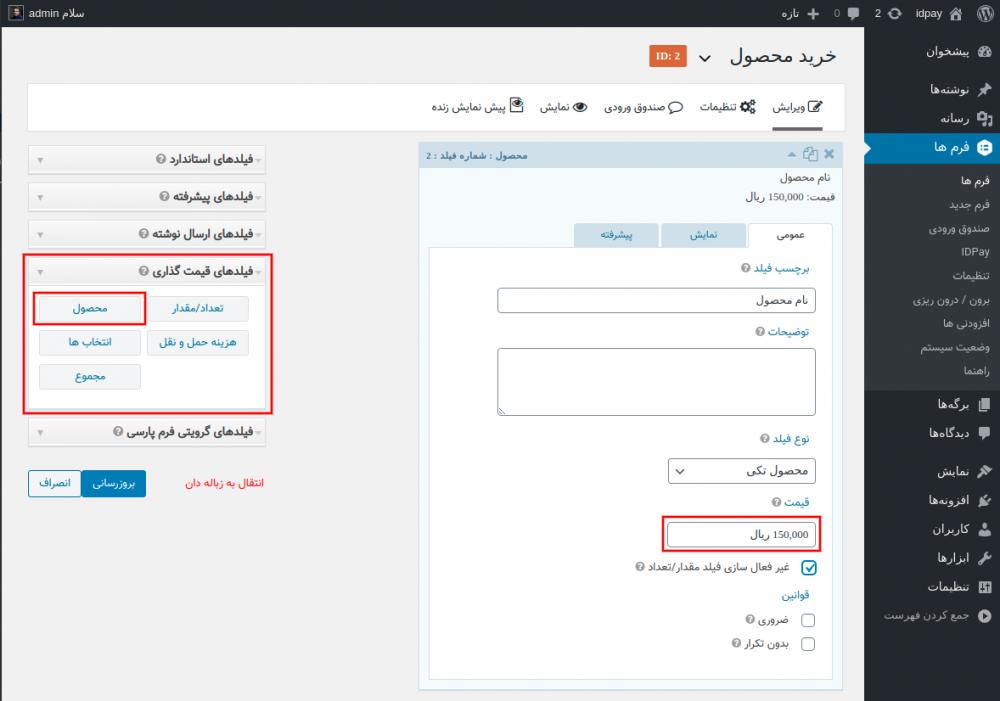Click the help icon next to قیمت
Image resolution: width=1000 pixels, height=701 pixels.
coord(776,502)
